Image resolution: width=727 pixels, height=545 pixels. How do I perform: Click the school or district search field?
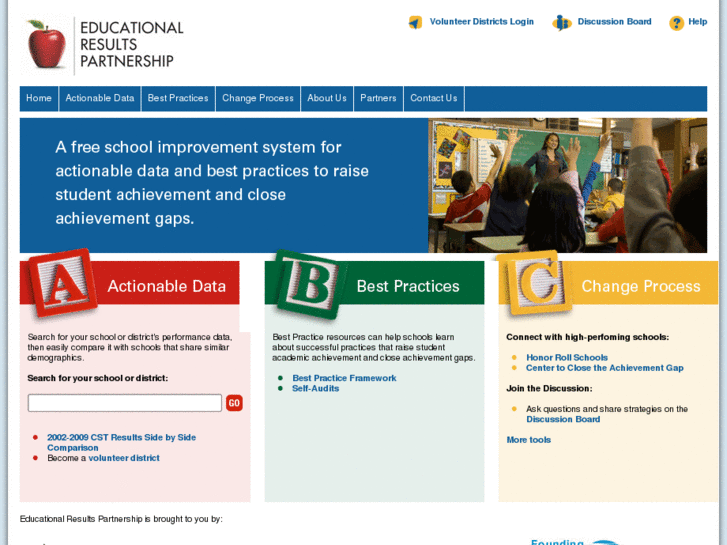(125, 403)
